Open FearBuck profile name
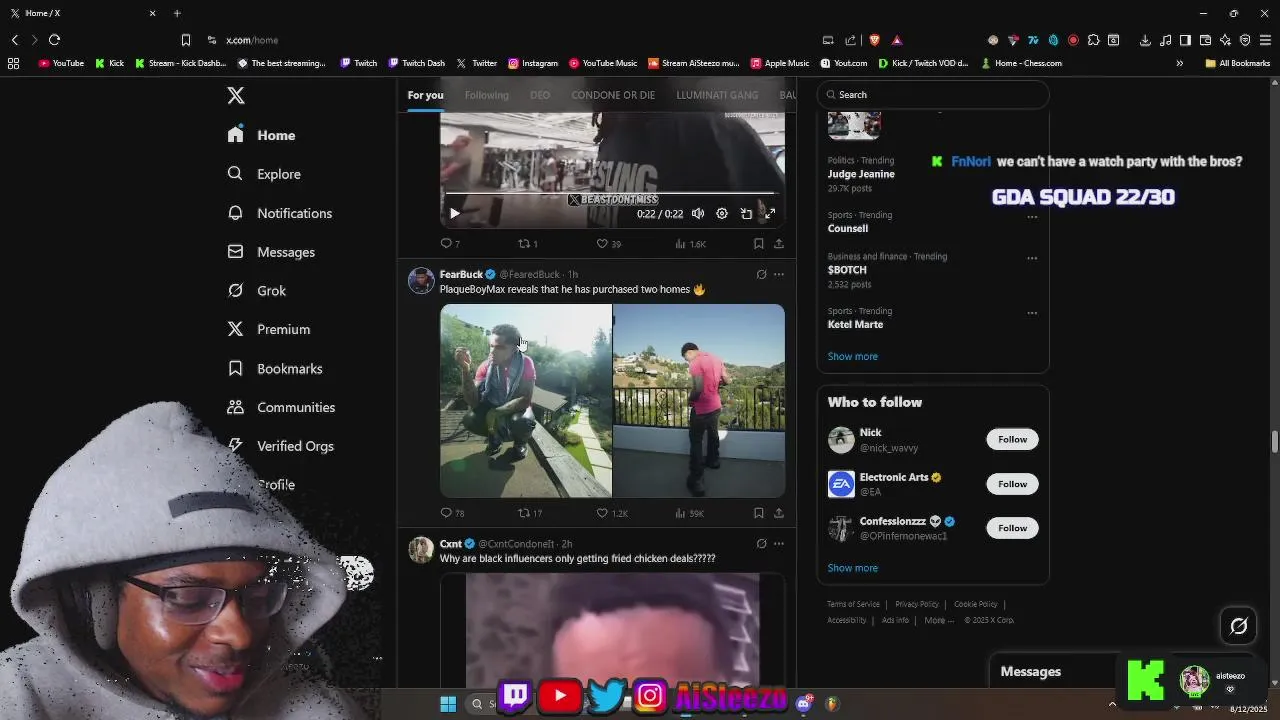The width and height of the screenshot is (1280, 720). point(461,274)
